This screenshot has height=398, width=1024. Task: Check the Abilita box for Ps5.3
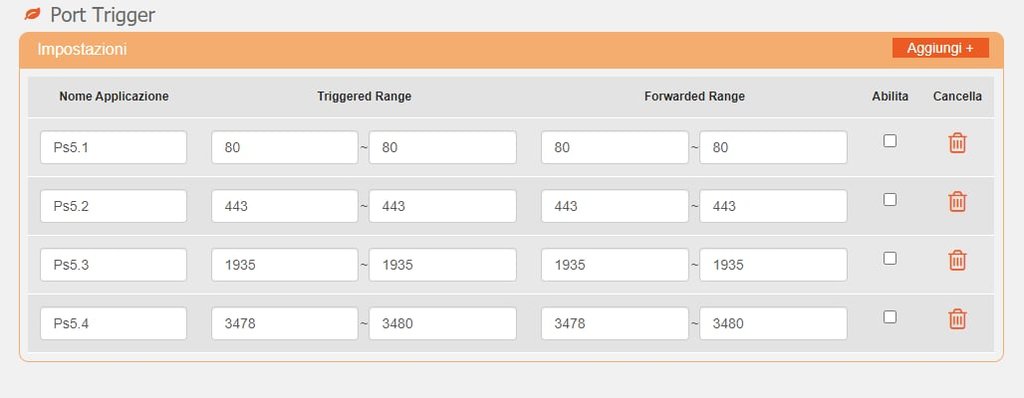pos(889,258)
